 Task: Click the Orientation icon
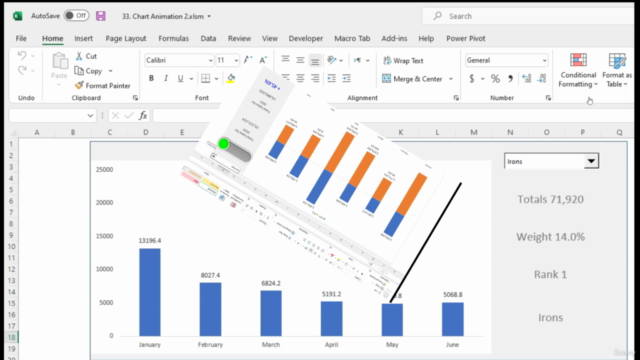pos(332,60)
